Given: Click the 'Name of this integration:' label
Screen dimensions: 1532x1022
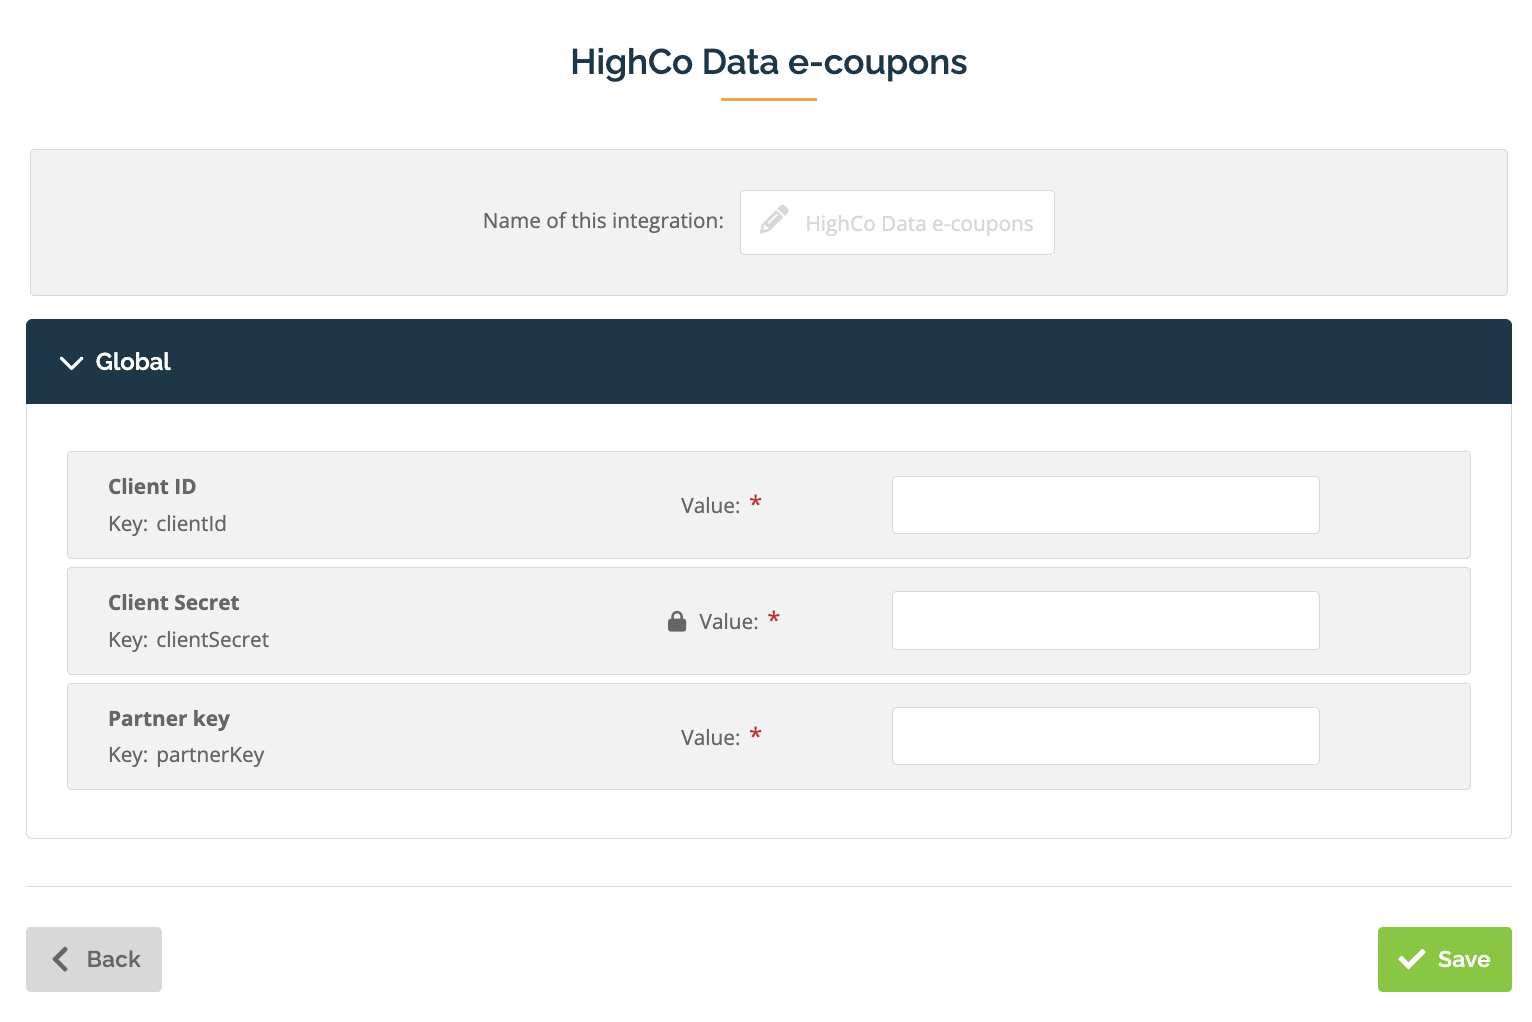Looking at the screenshot, I should (603, 221).
